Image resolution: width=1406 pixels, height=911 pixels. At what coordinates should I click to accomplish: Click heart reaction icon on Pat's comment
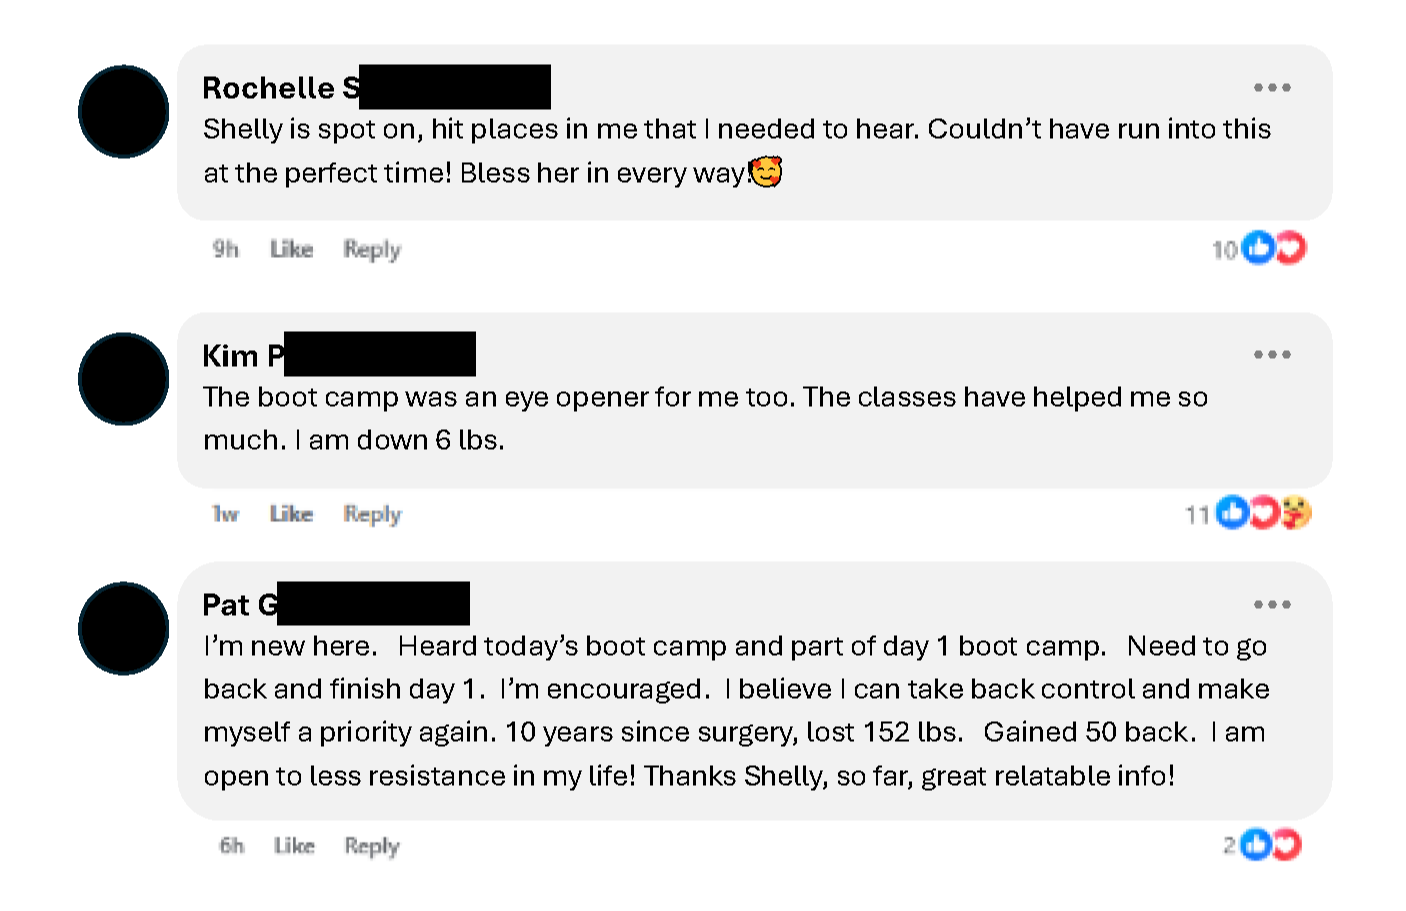click(1287, 845)
